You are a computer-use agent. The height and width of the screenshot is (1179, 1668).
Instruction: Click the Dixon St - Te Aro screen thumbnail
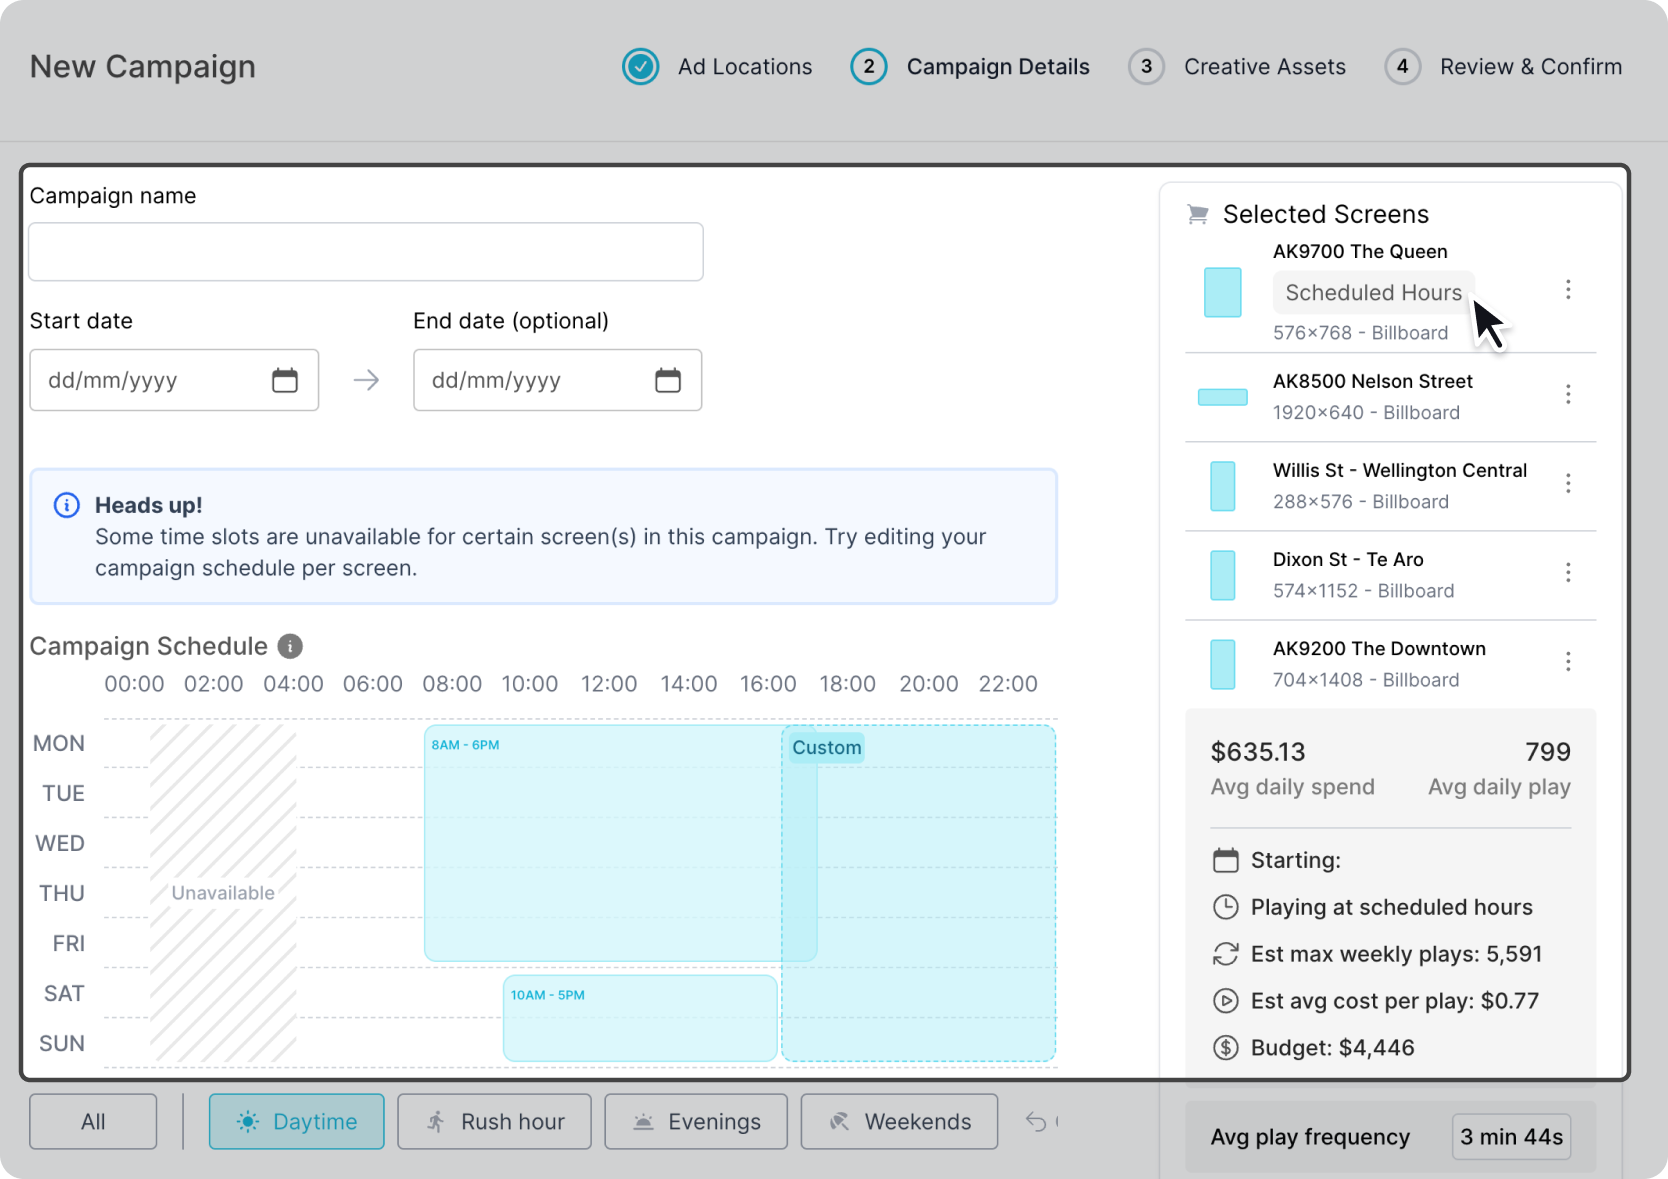click(1223, 575)
